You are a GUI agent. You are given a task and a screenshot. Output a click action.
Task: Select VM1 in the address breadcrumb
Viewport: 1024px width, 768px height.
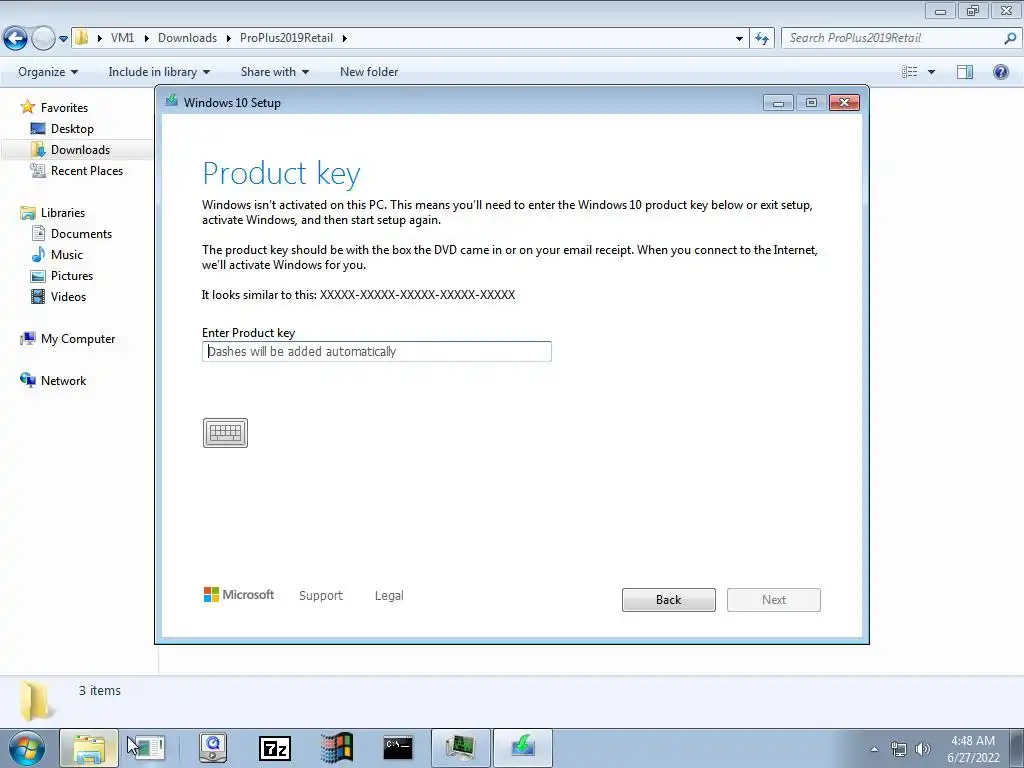pyautogui.click(x=122, y=38)
